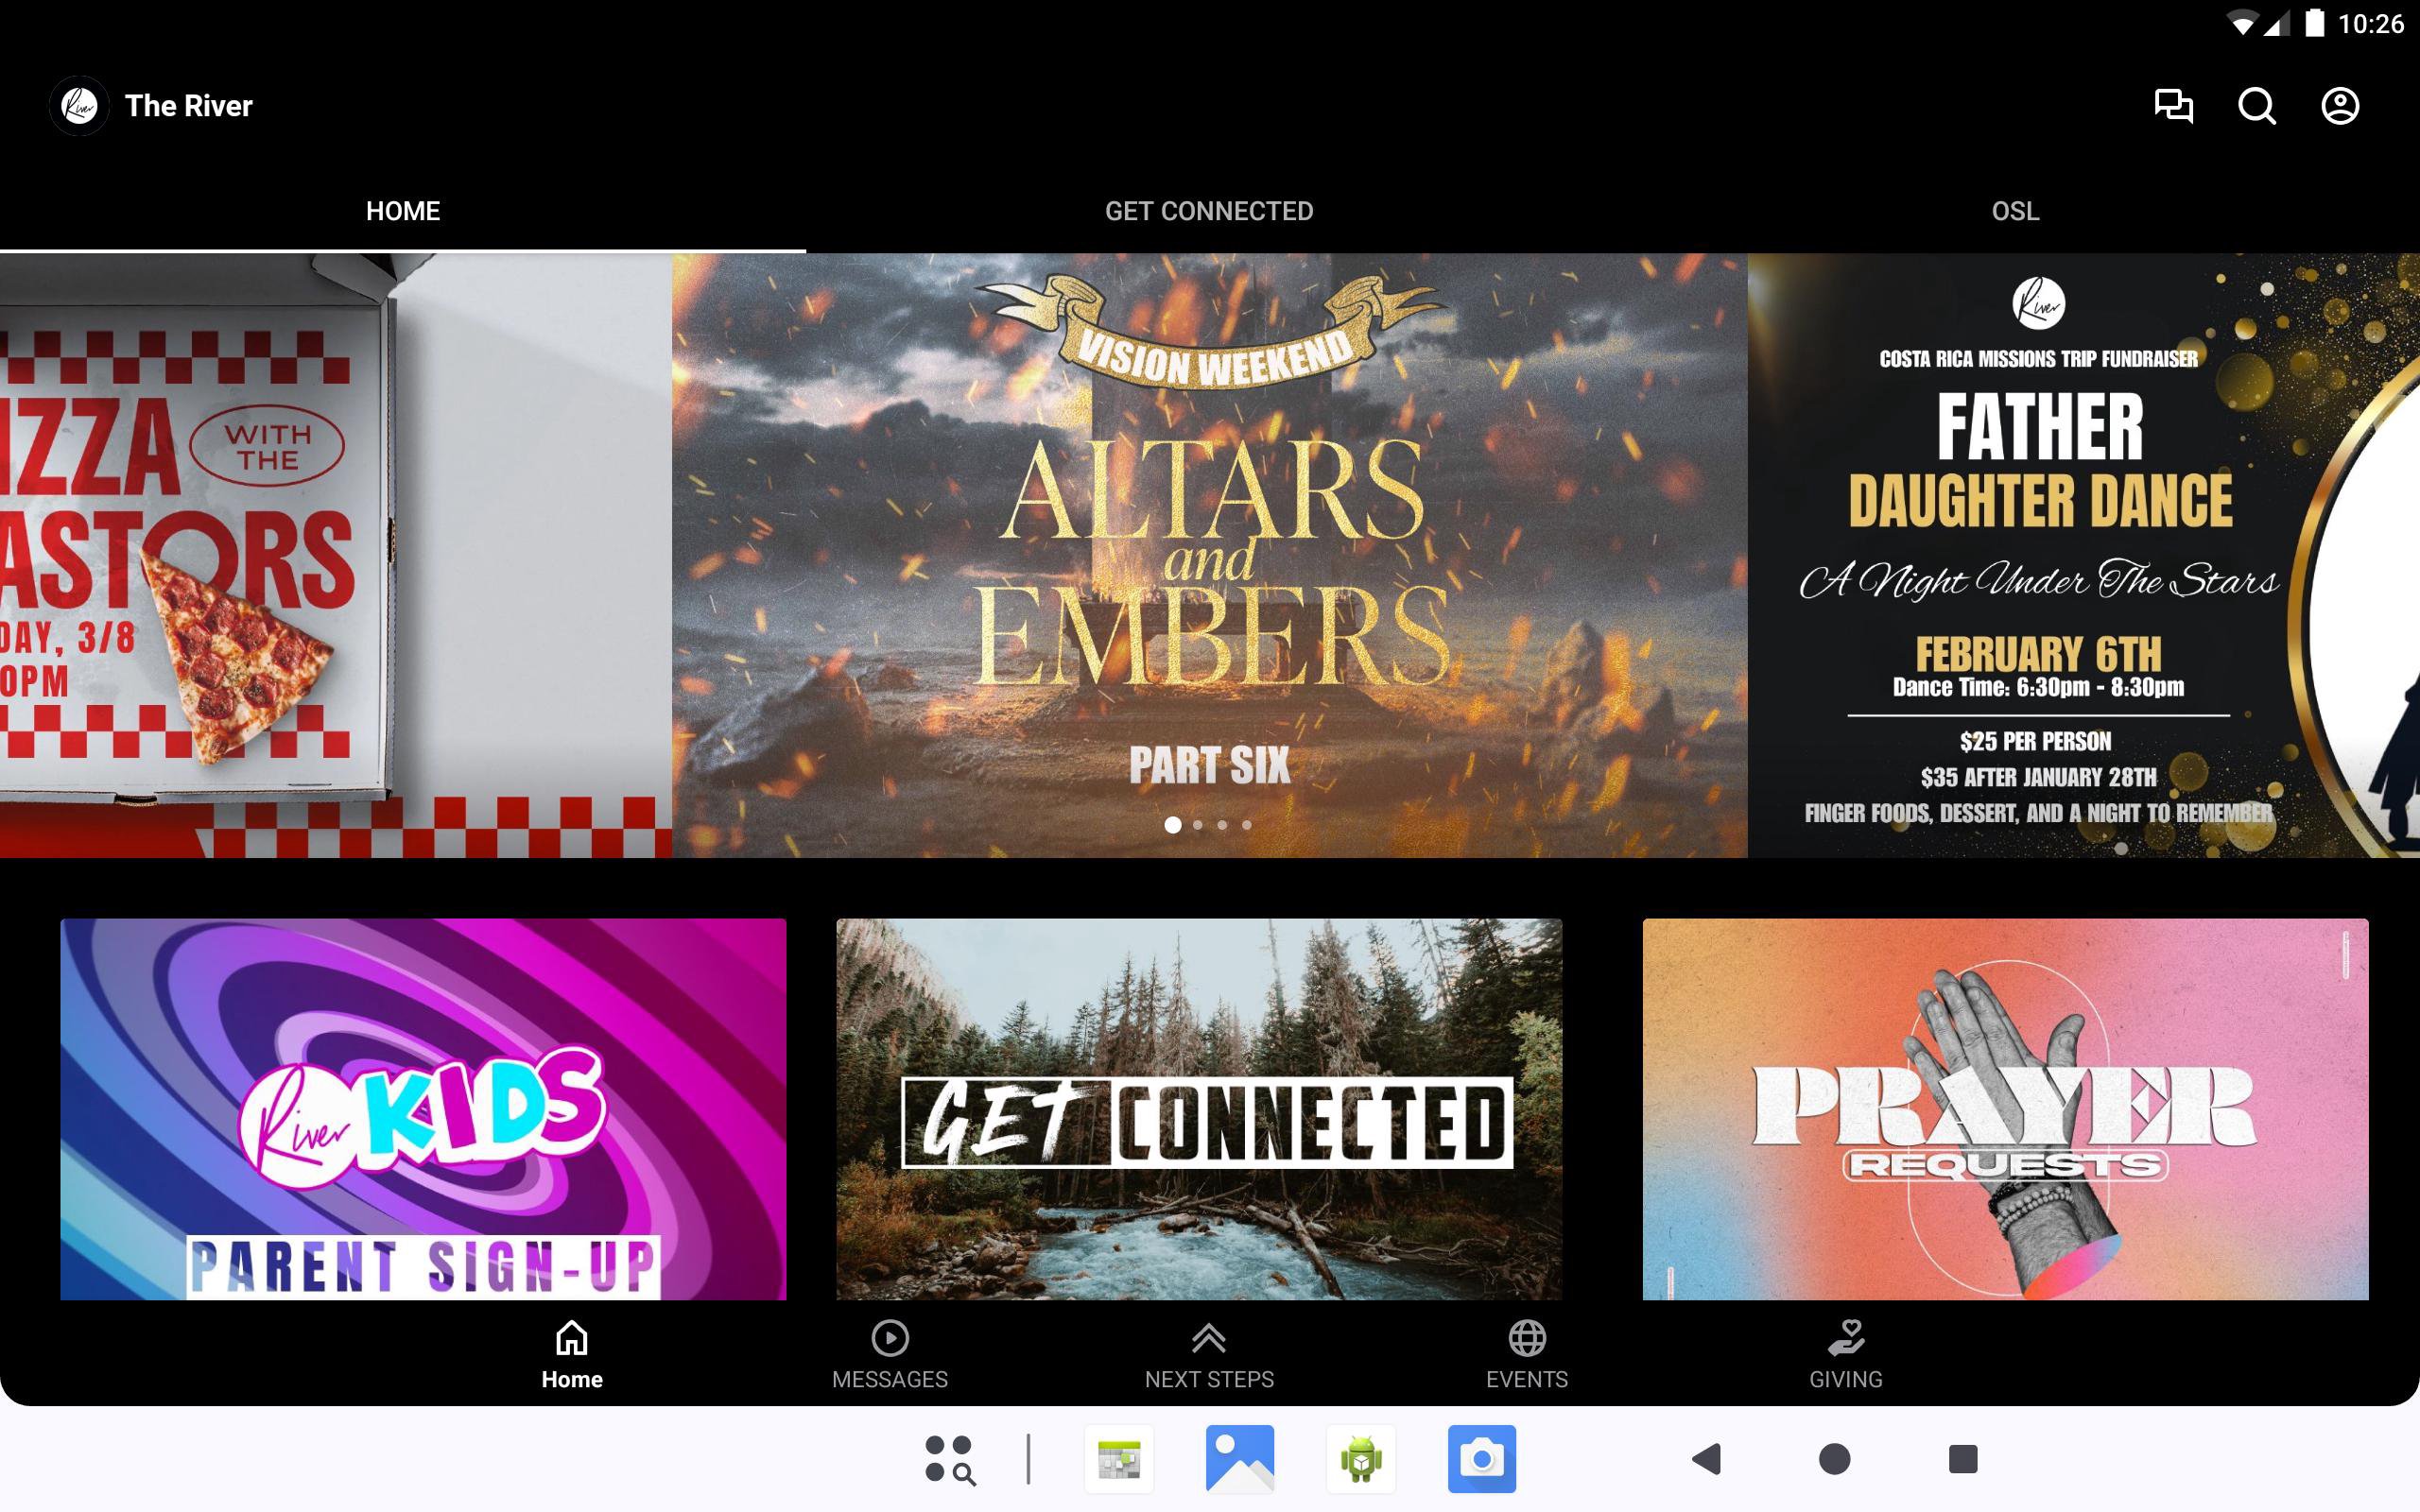Image resolution: width=2420 pixels, height=1512 pixels.
Task: Open River Kids Parent Sign-Up card
Action: pyautogui.click(x=423, y=1108)
